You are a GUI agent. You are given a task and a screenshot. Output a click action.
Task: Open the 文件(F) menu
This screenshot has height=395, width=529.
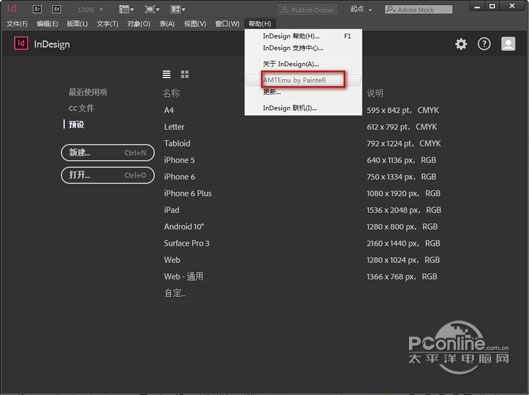[17, 24]
